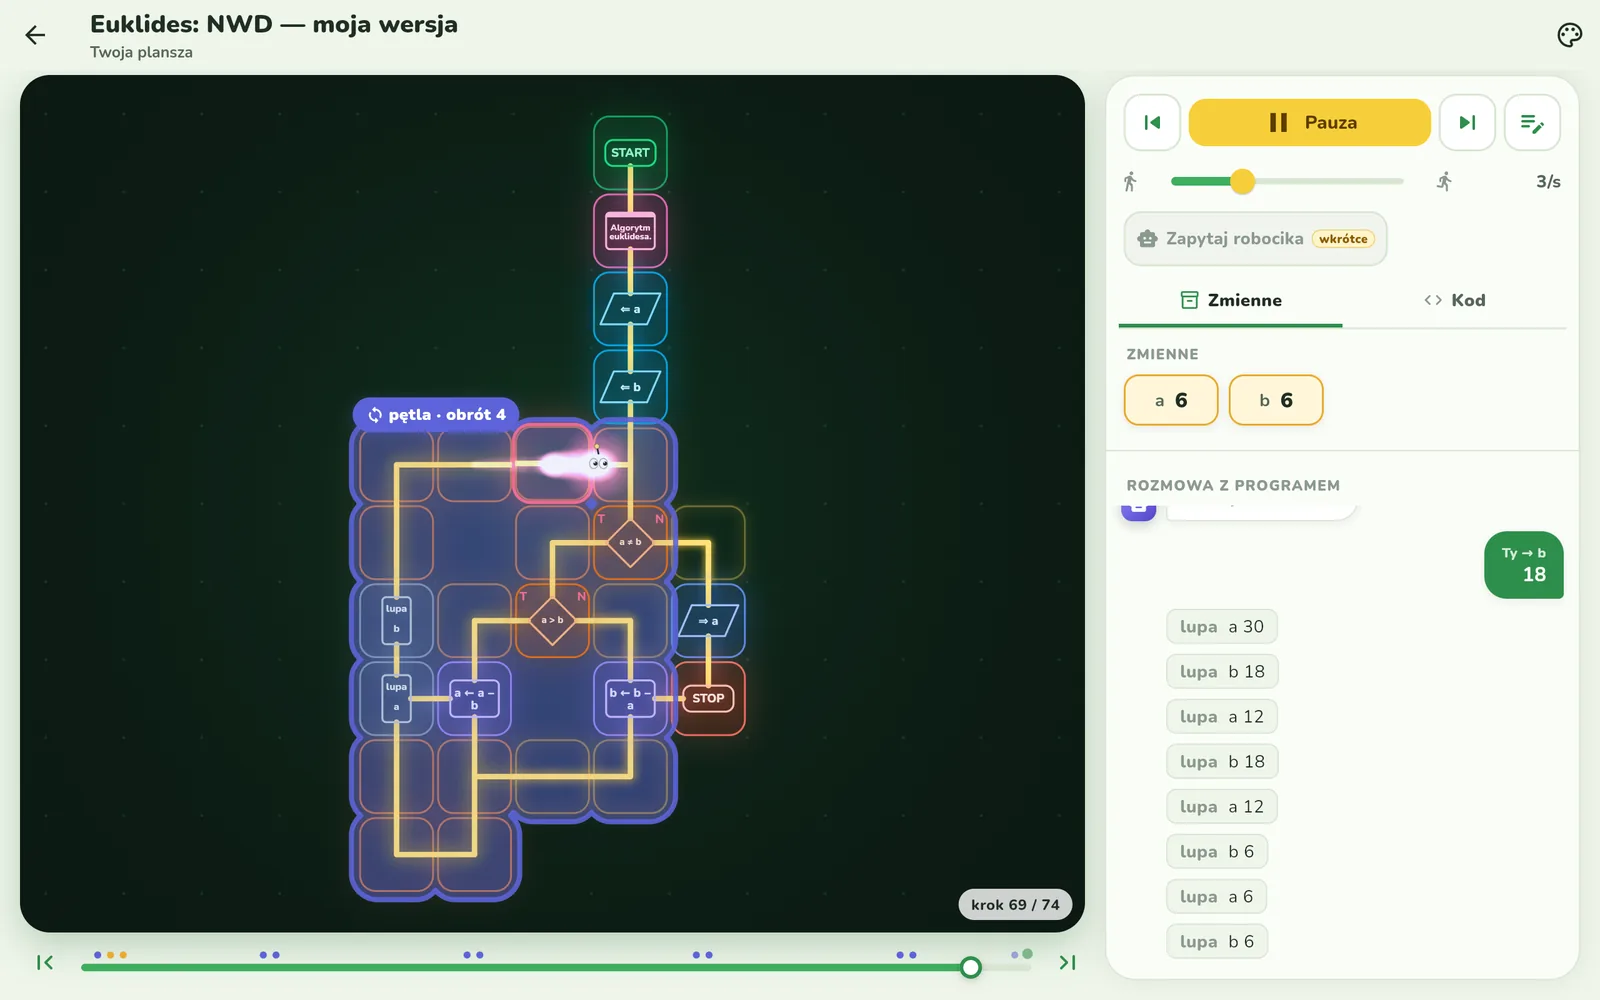Step forward with the next-step button
Screen dimensions: 1600x1000
(1467, 123)
